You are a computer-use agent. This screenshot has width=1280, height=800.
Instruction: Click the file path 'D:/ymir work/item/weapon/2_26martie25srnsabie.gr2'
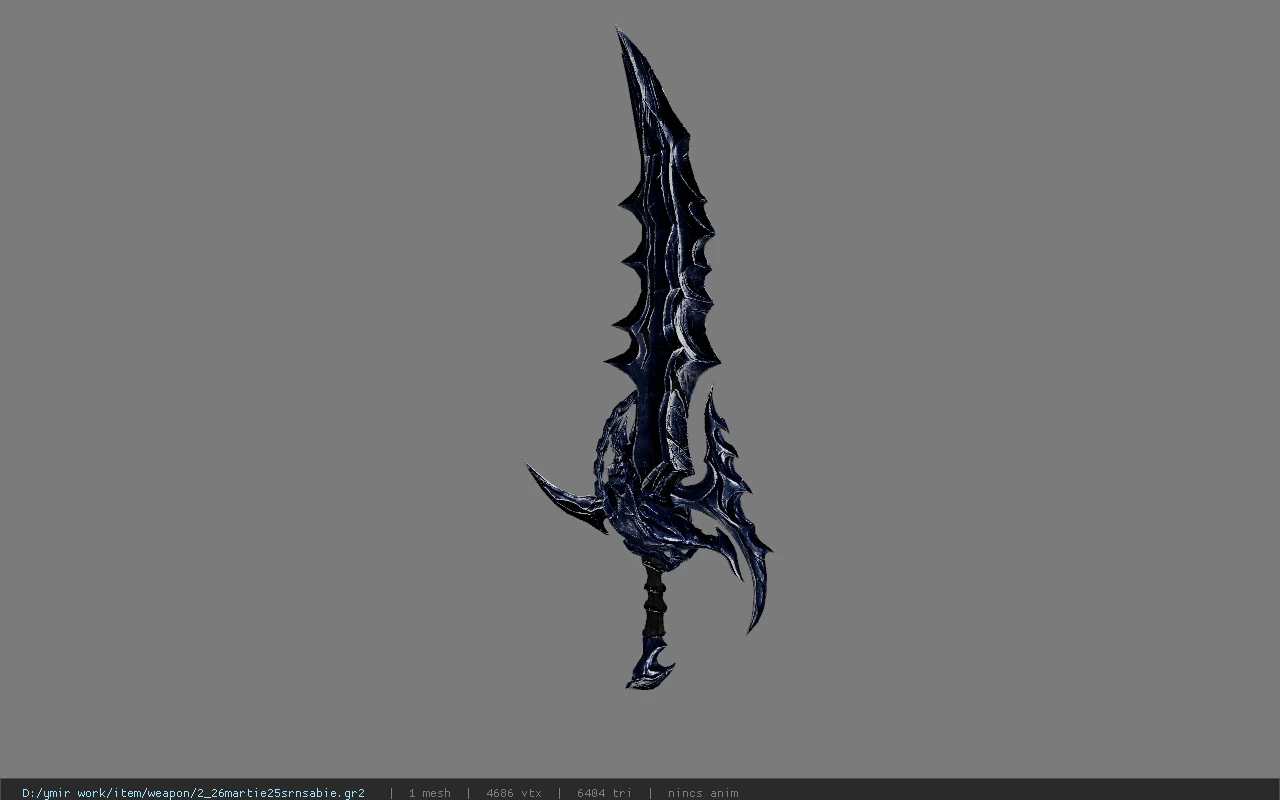click(x=193, y=793)
